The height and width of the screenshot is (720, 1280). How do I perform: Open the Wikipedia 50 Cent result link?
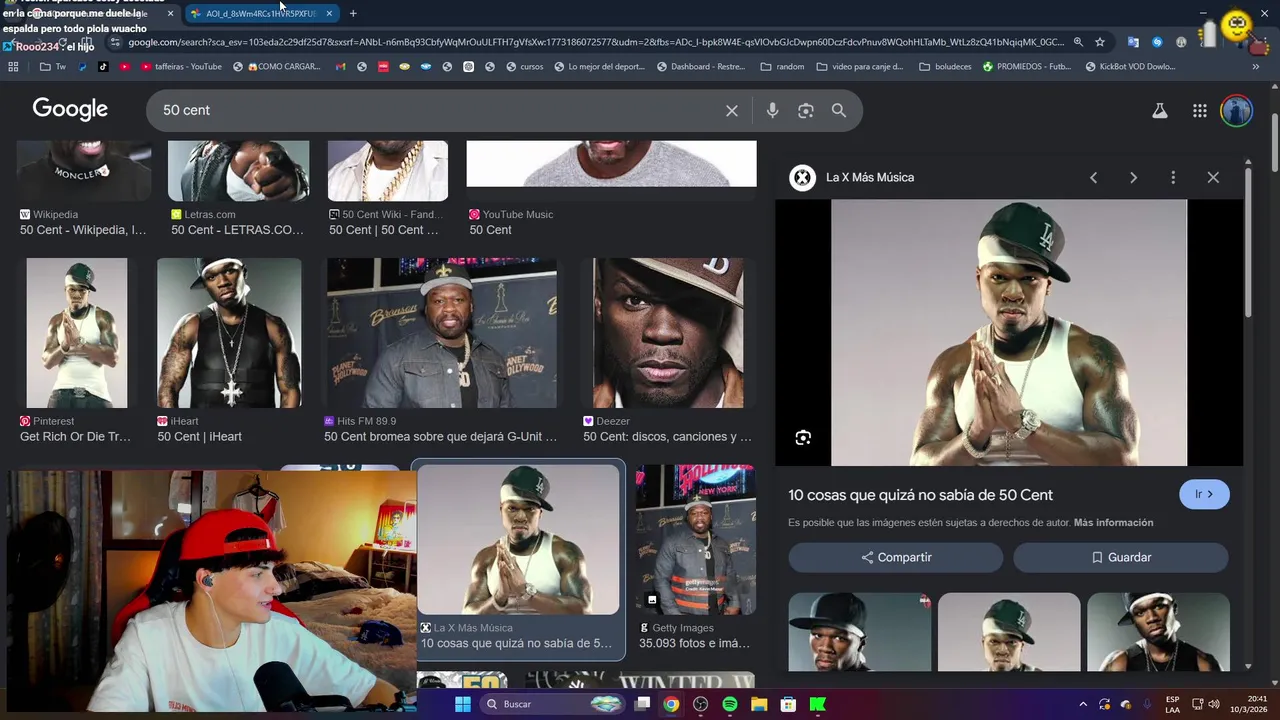(x=83, y=230)
